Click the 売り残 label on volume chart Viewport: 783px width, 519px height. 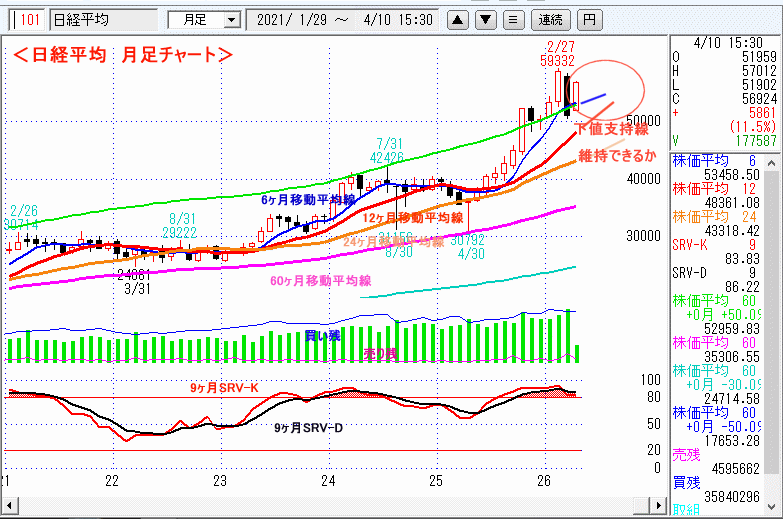point(381,354)
